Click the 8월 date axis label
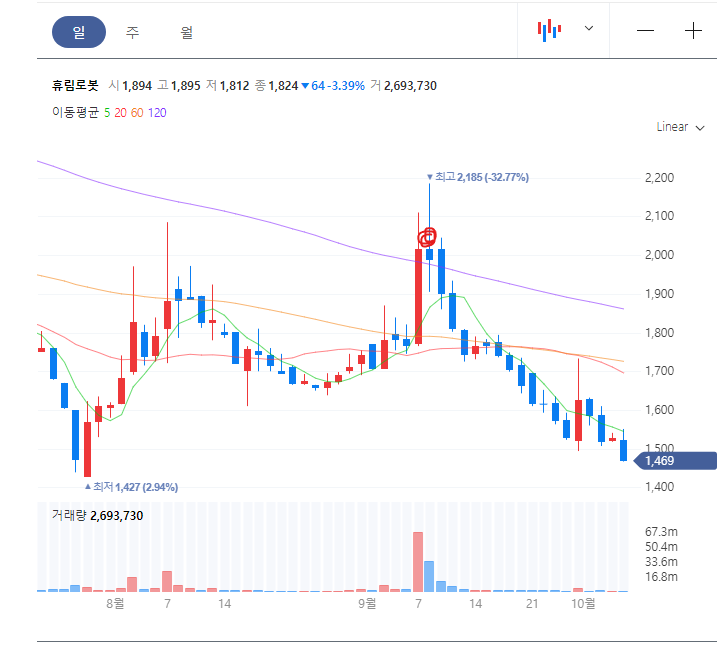This screenshot has height=645, width=728. [115, 603]
